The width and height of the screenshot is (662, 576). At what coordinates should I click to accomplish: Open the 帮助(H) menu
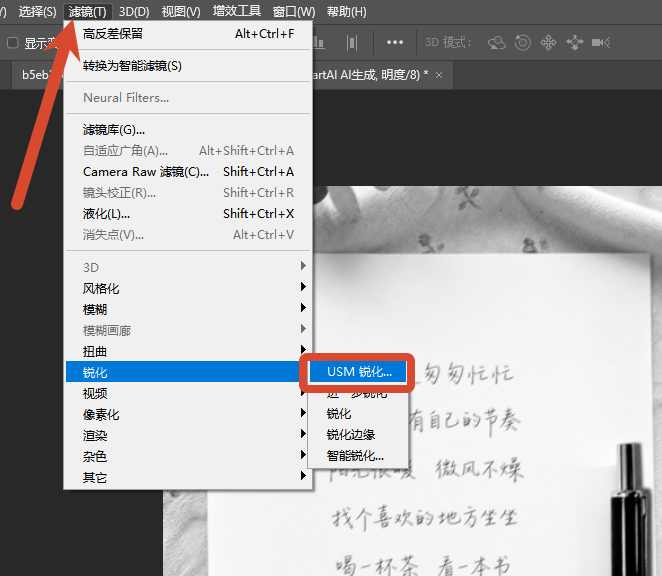click(346, 11)
